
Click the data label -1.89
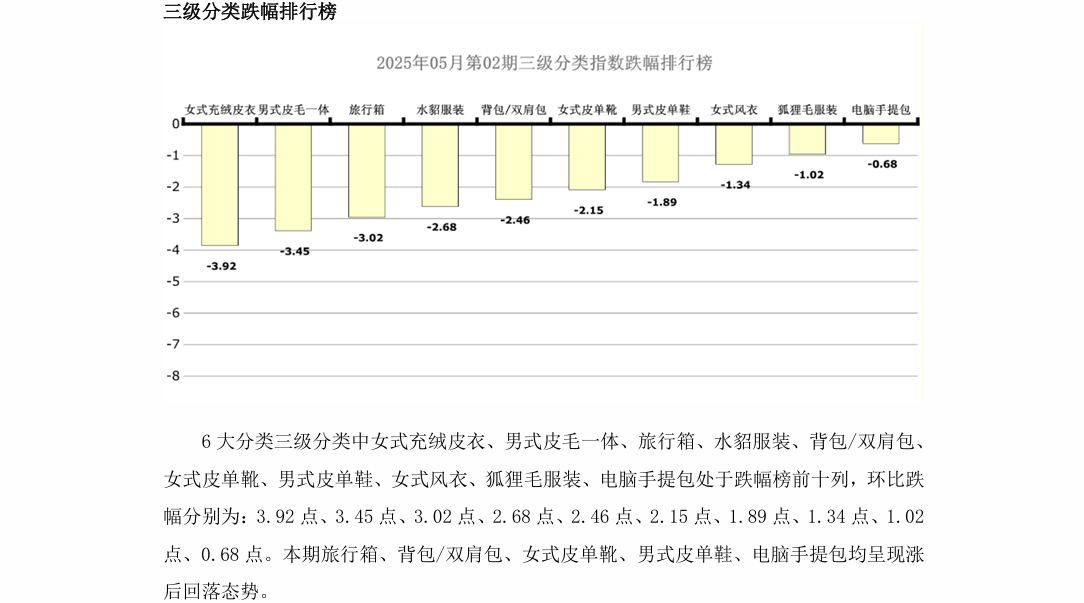click(662, 203)
